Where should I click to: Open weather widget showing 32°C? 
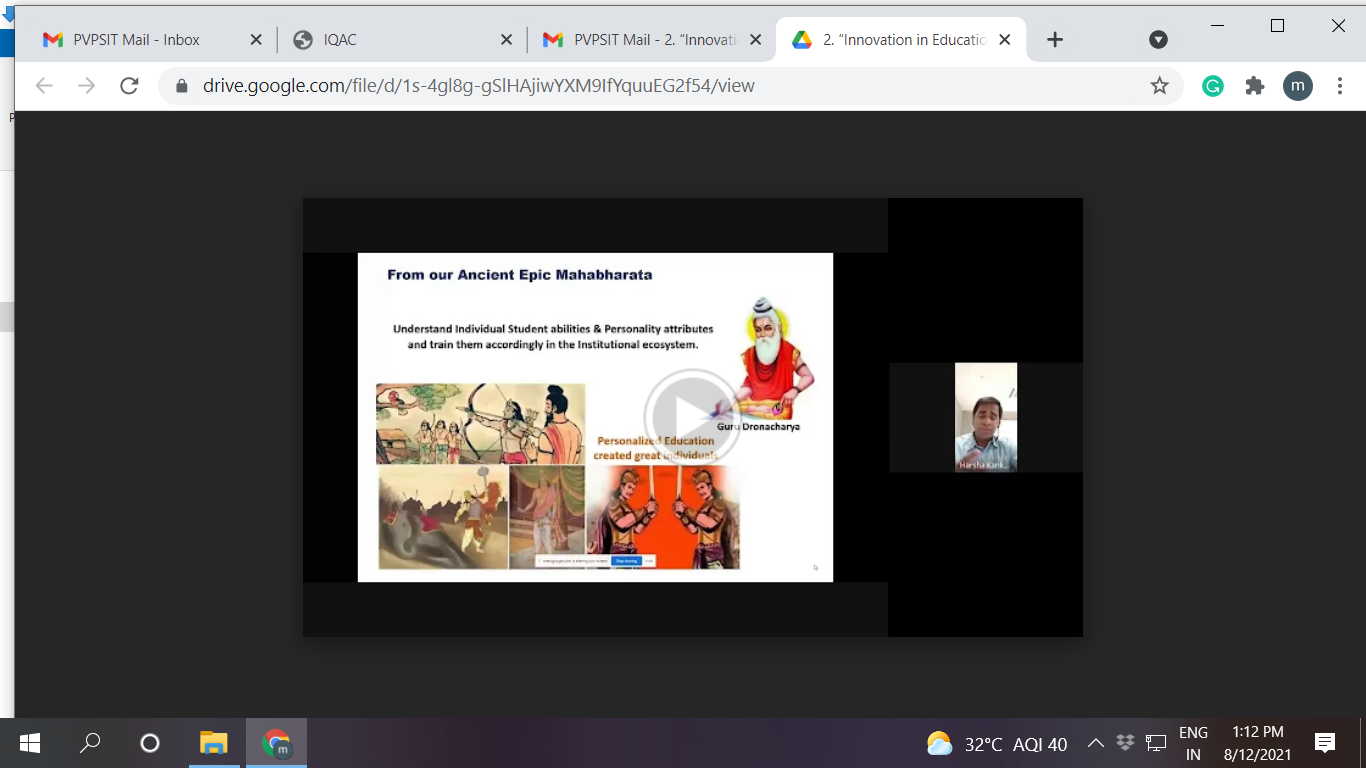[x=997, y=744]
